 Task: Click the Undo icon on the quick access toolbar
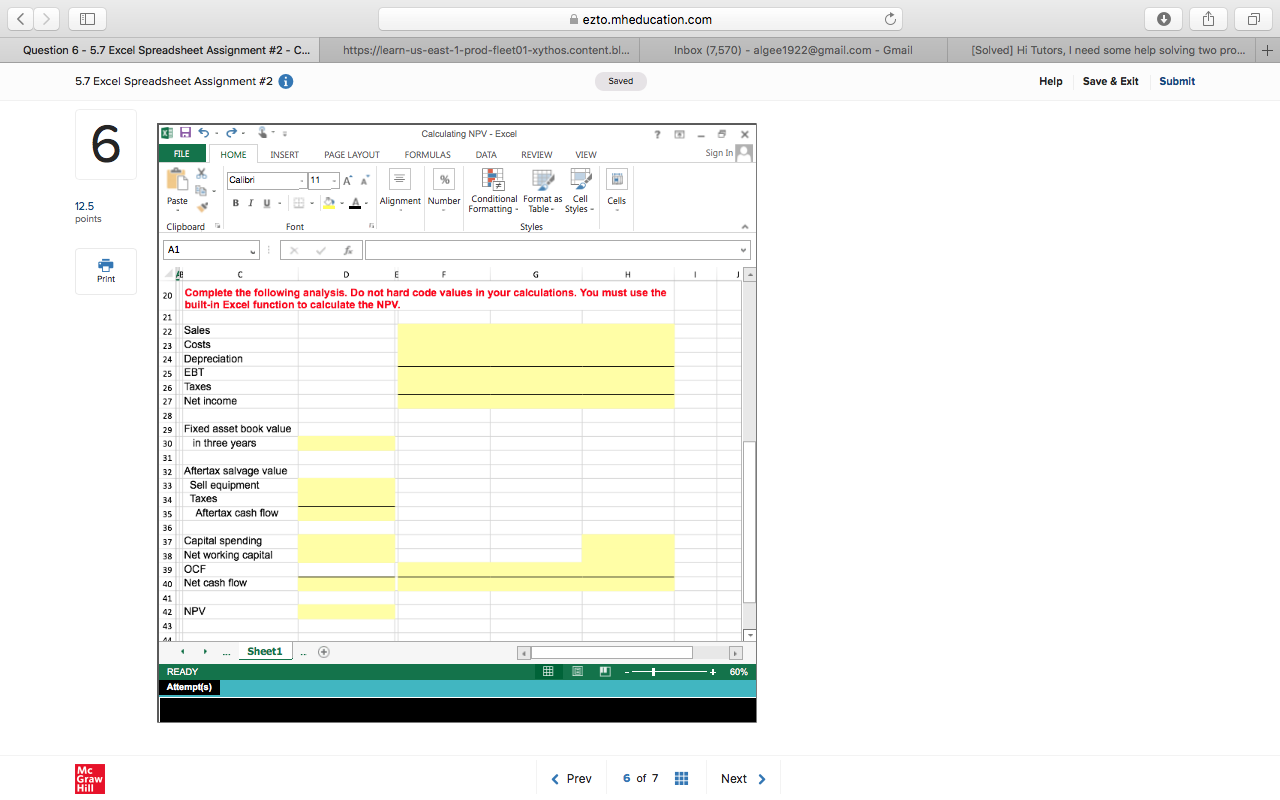tap(203, 132)
